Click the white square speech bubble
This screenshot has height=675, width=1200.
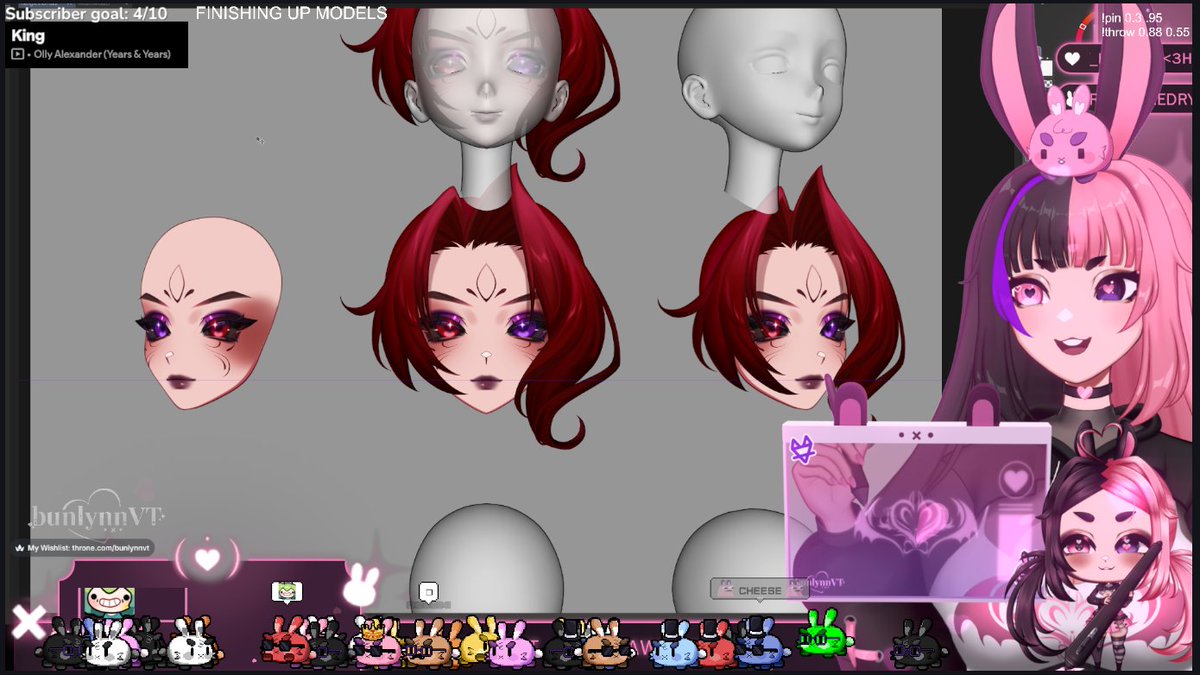tap(429, 592)
